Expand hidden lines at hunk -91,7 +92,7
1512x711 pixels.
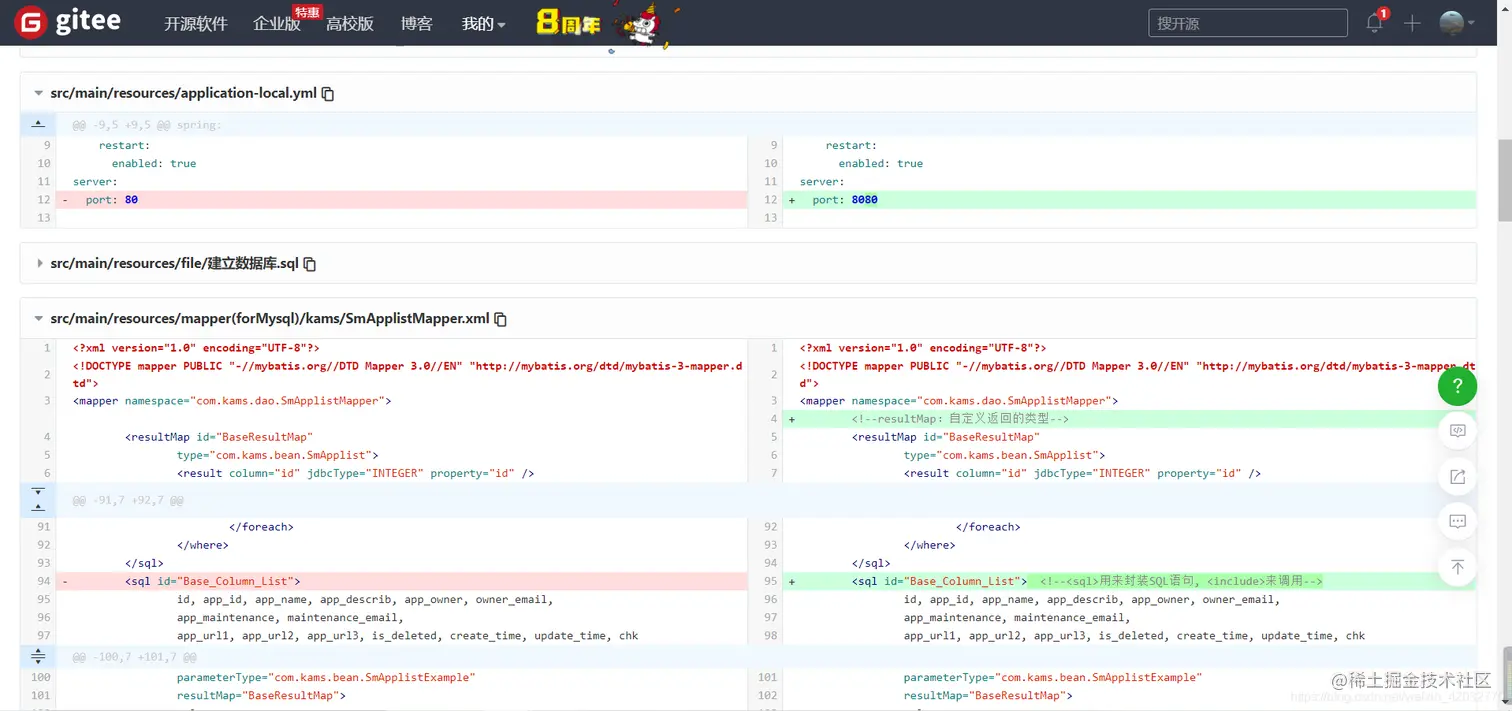pyautogui.click(x=38, y=500)
